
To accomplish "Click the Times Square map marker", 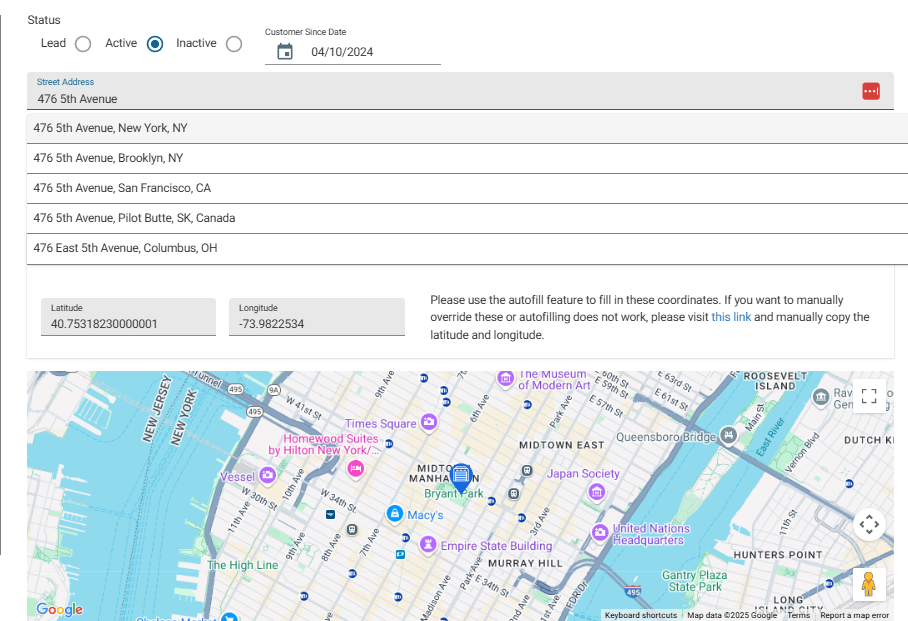I will pyautogui.click(x=429, y=424).
